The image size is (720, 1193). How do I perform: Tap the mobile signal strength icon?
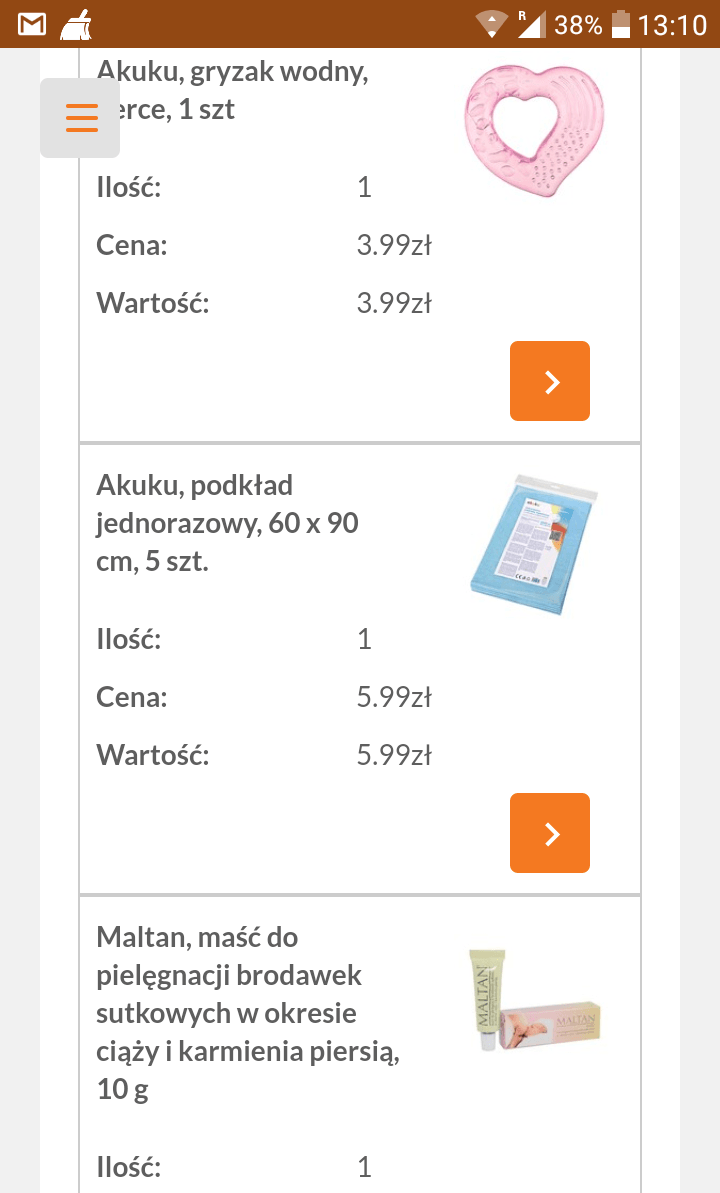pyautogui.click(x=530, y=24)
